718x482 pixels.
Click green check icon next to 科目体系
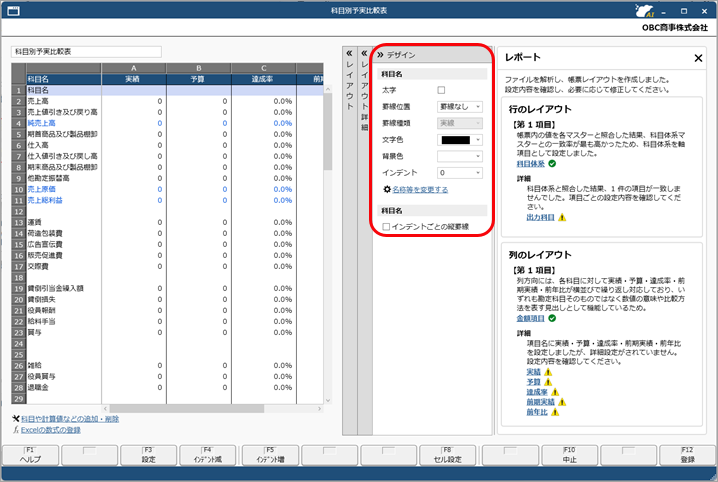coord(552,163)
